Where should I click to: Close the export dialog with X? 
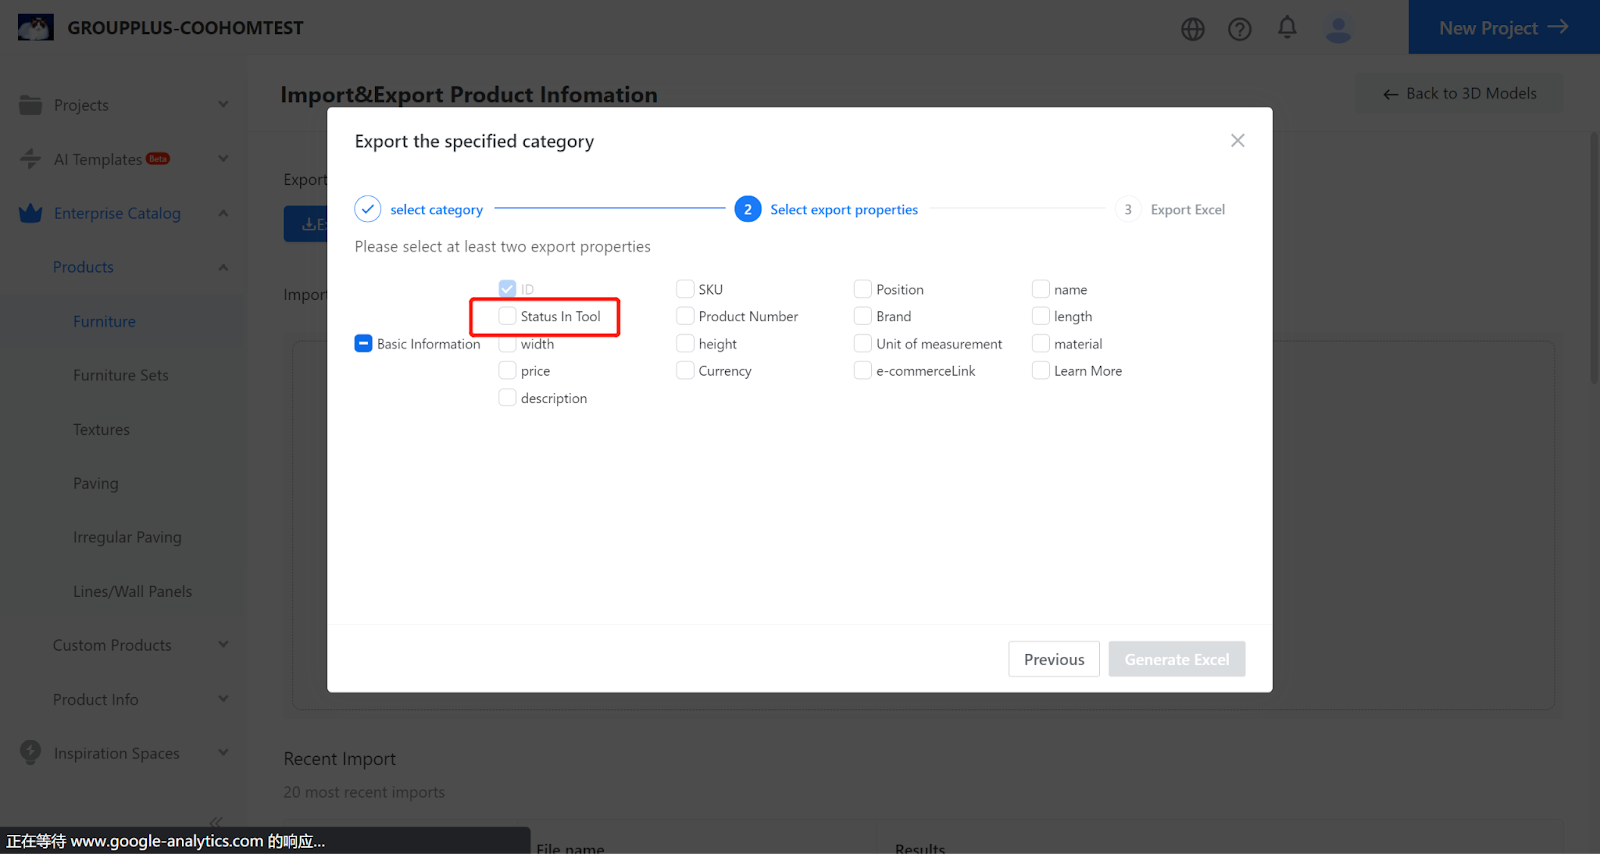1237,141
